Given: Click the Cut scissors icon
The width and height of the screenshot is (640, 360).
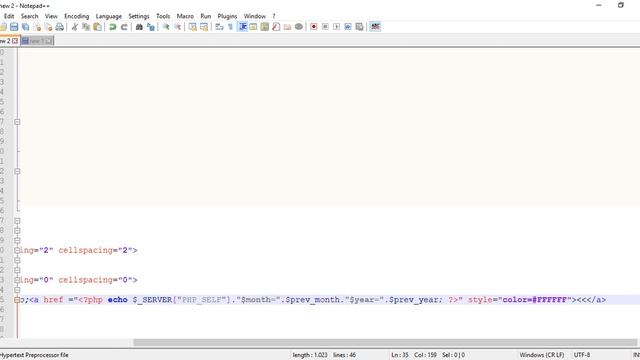Looking at the screenshot, I should 75,27.
